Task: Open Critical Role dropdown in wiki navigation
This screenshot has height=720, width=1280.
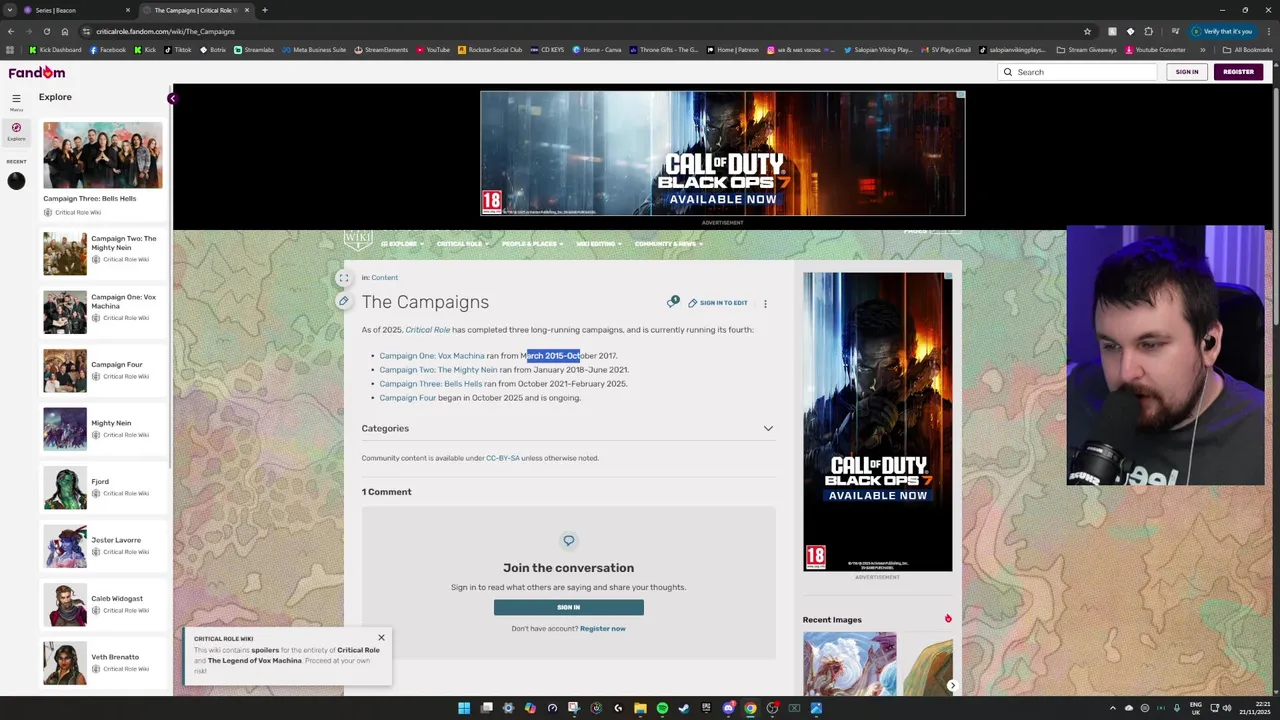Action: tap(462, 244)
